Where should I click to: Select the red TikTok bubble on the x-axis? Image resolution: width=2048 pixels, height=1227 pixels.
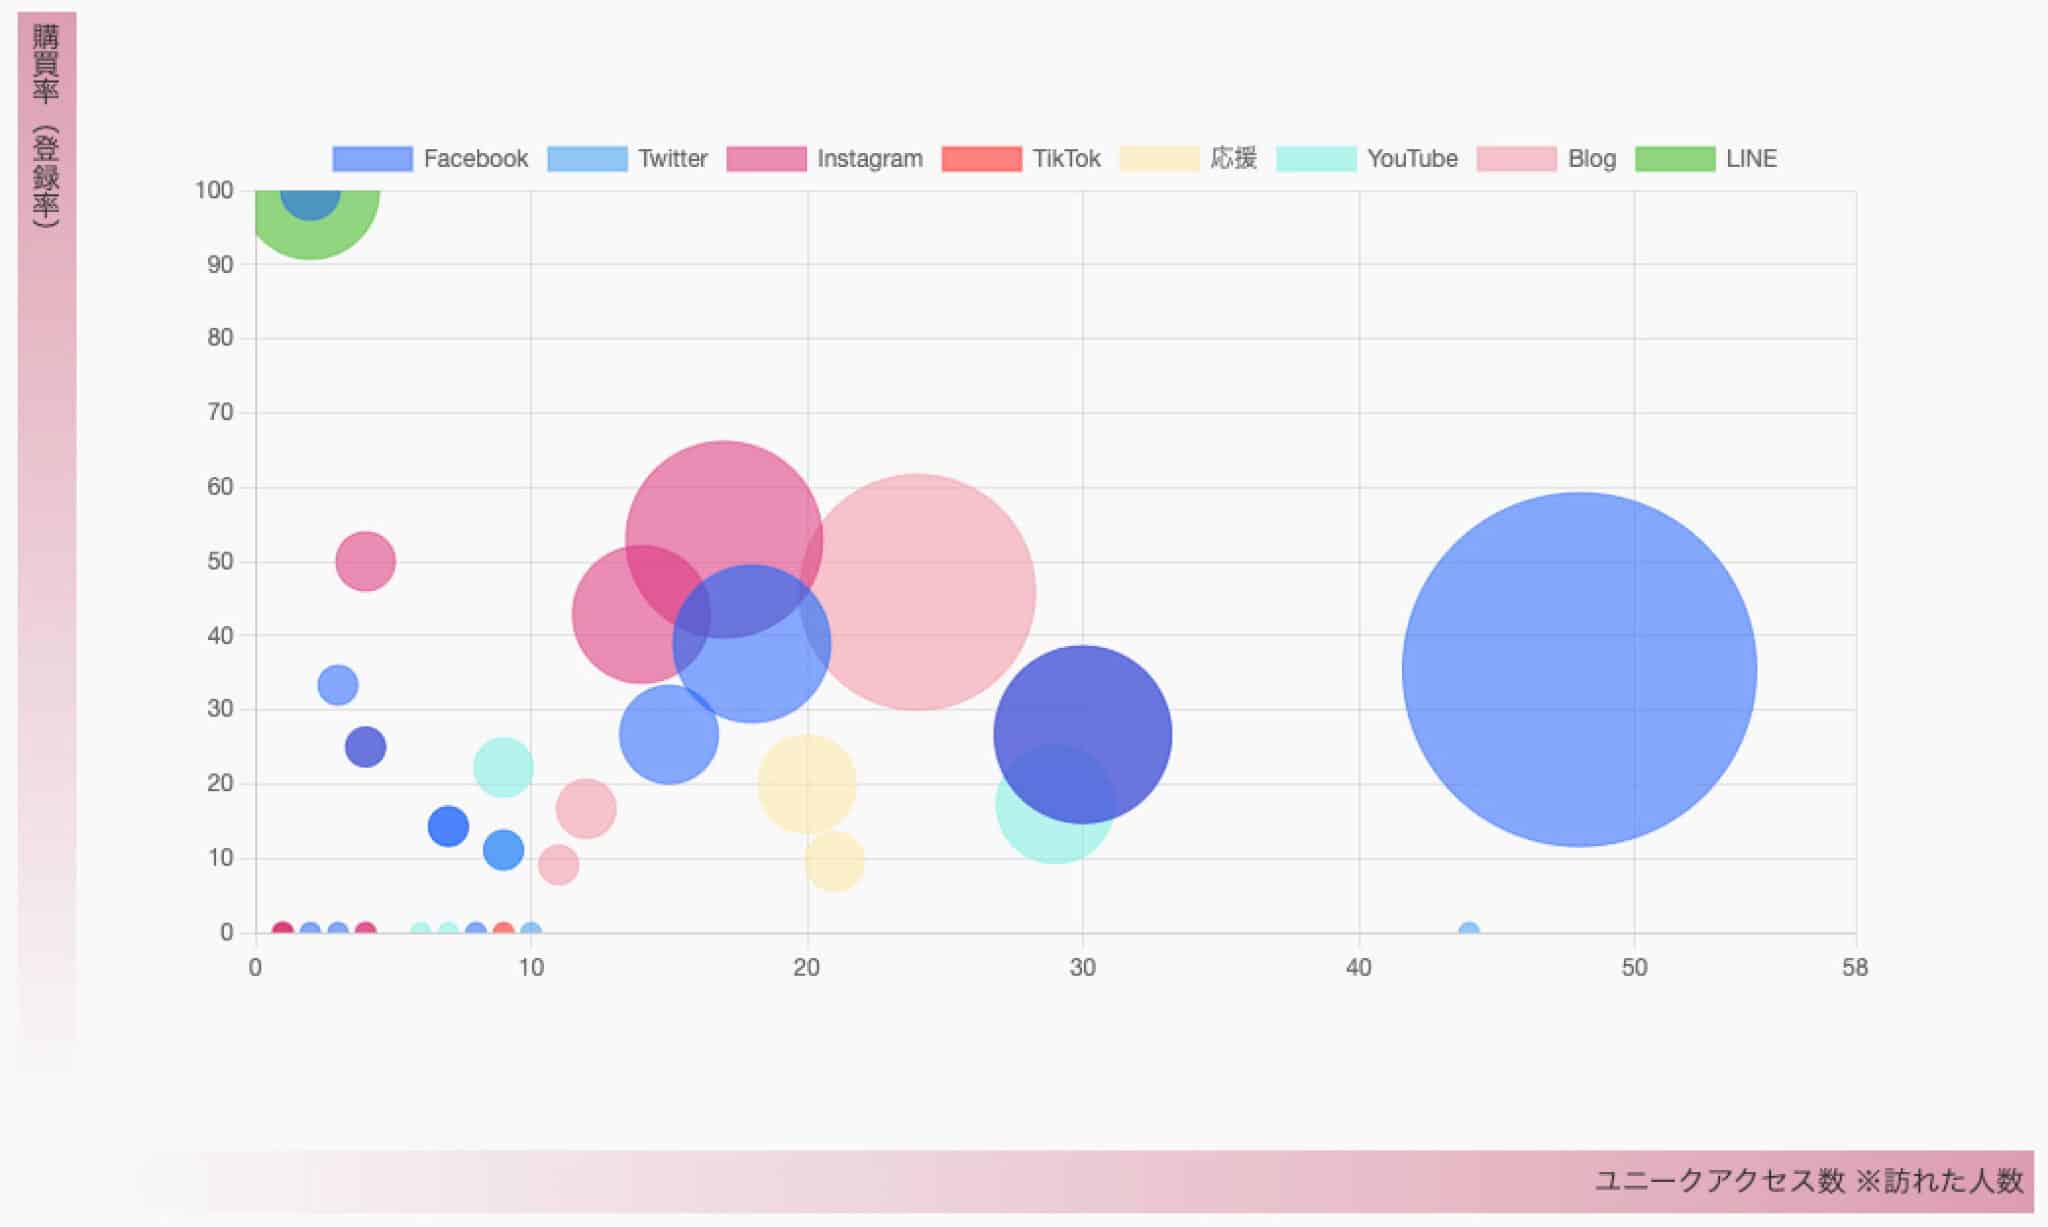pos(503,929)
